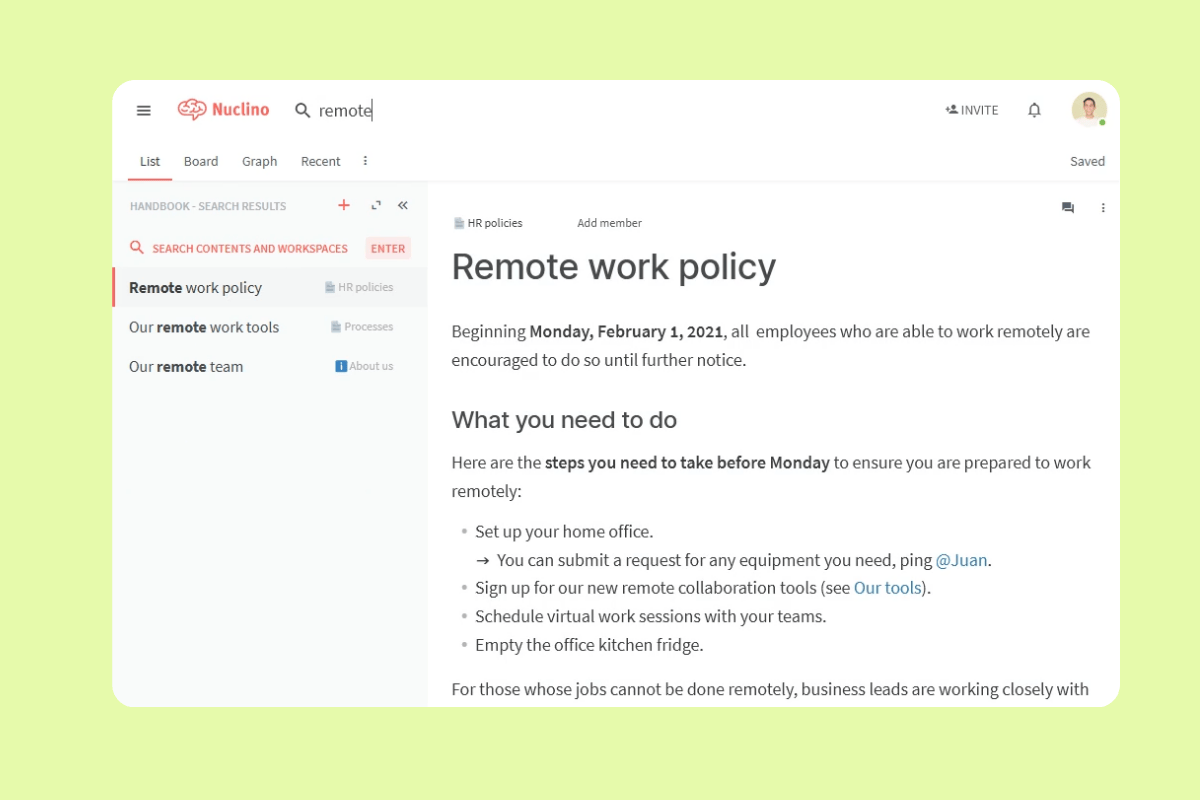Viewport: 1200px width, 800px height.
Task: Open your profile avatar picture
Action: pos(1089,108)
